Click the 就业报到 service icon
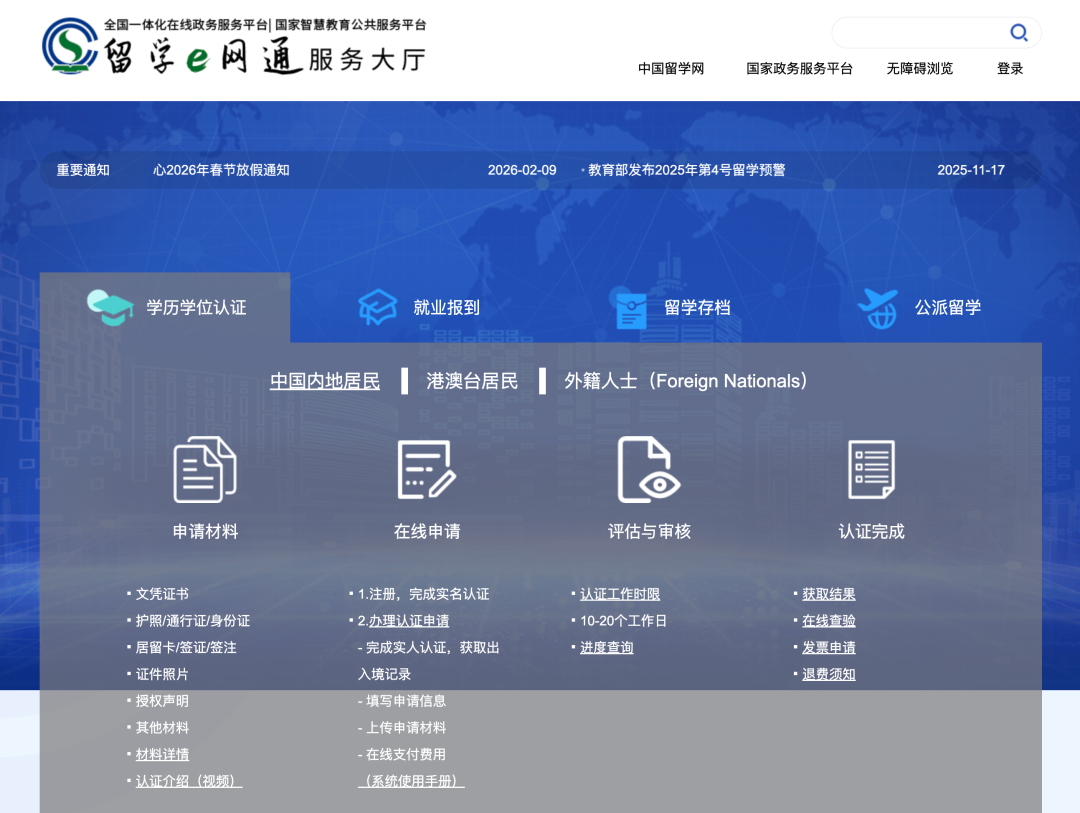The height and width of the screenshot is (813, 1080). point(376,305)
